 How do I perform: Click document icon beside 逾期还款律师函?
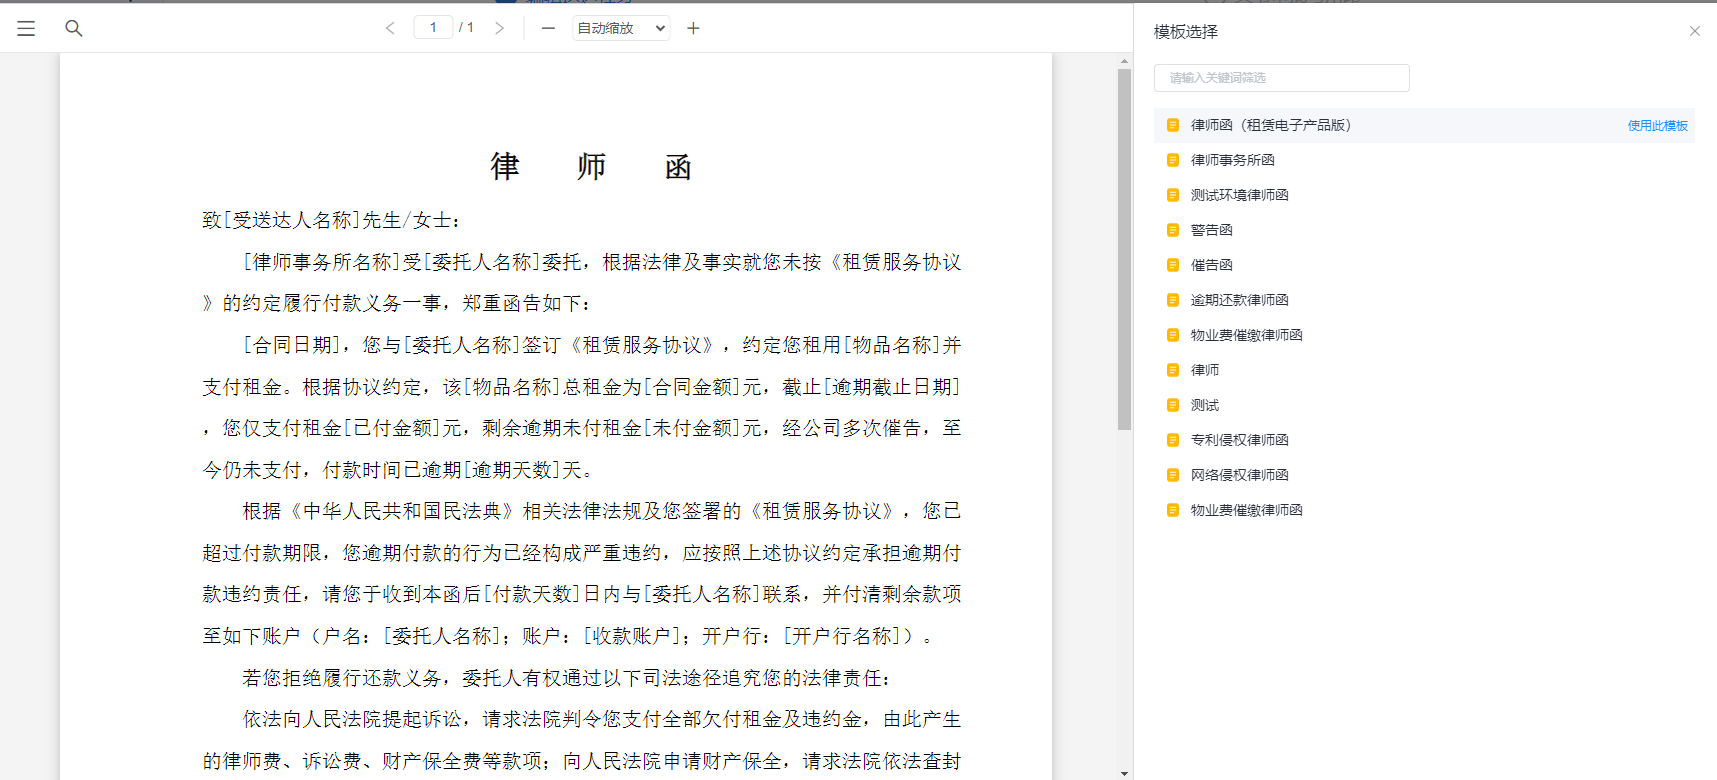point(1173,300)
